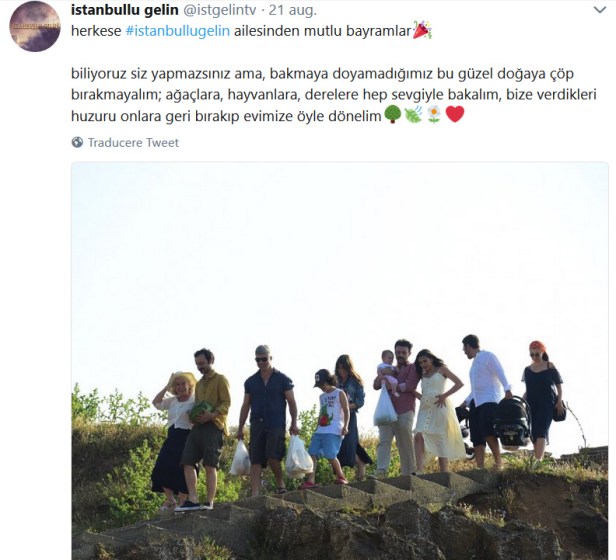Open the attached group photo
Viewport: 616px width, 560px height.
(340, 361)
